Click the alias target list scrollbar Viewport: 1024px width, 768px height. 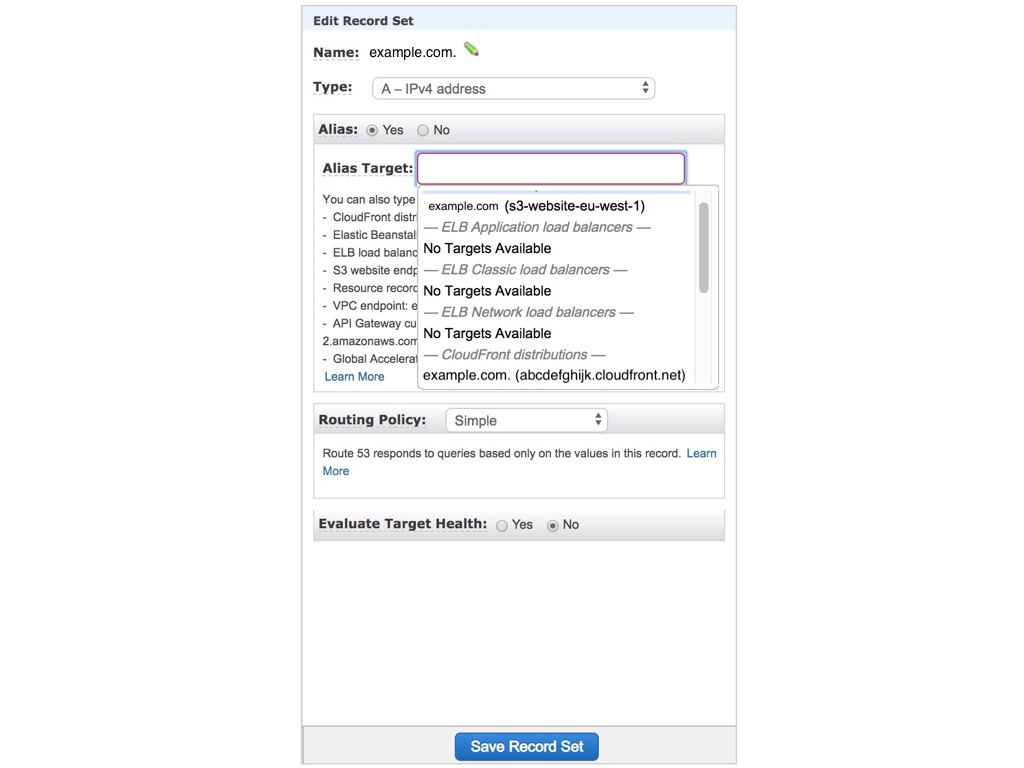click(x=703, y=248)
